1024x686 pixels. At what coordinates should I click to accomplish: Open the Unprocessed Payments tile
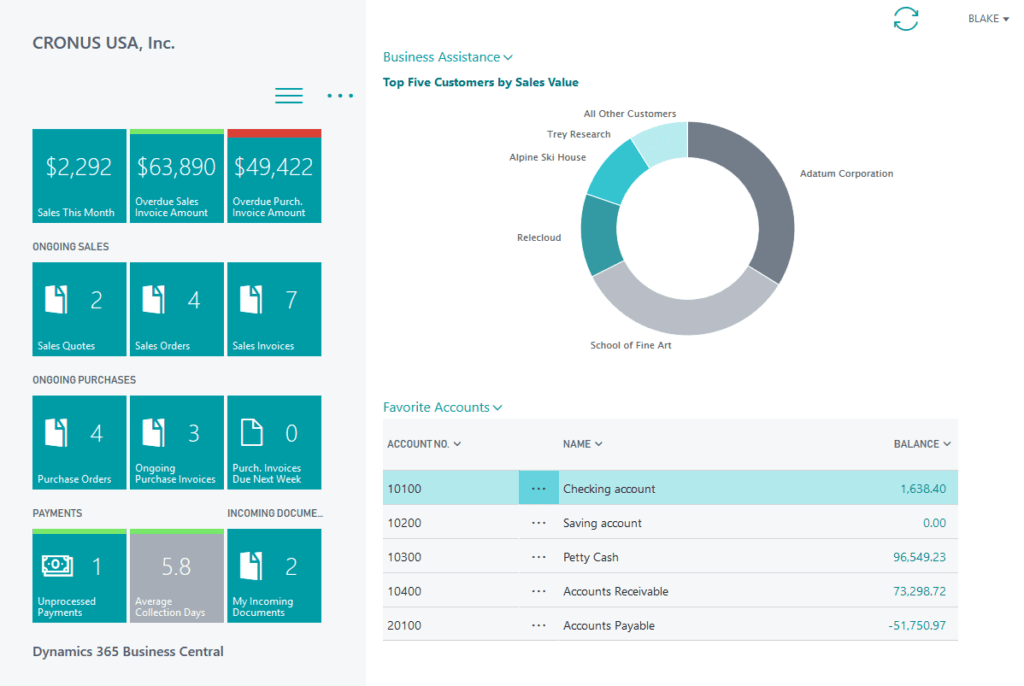[79, 576]
